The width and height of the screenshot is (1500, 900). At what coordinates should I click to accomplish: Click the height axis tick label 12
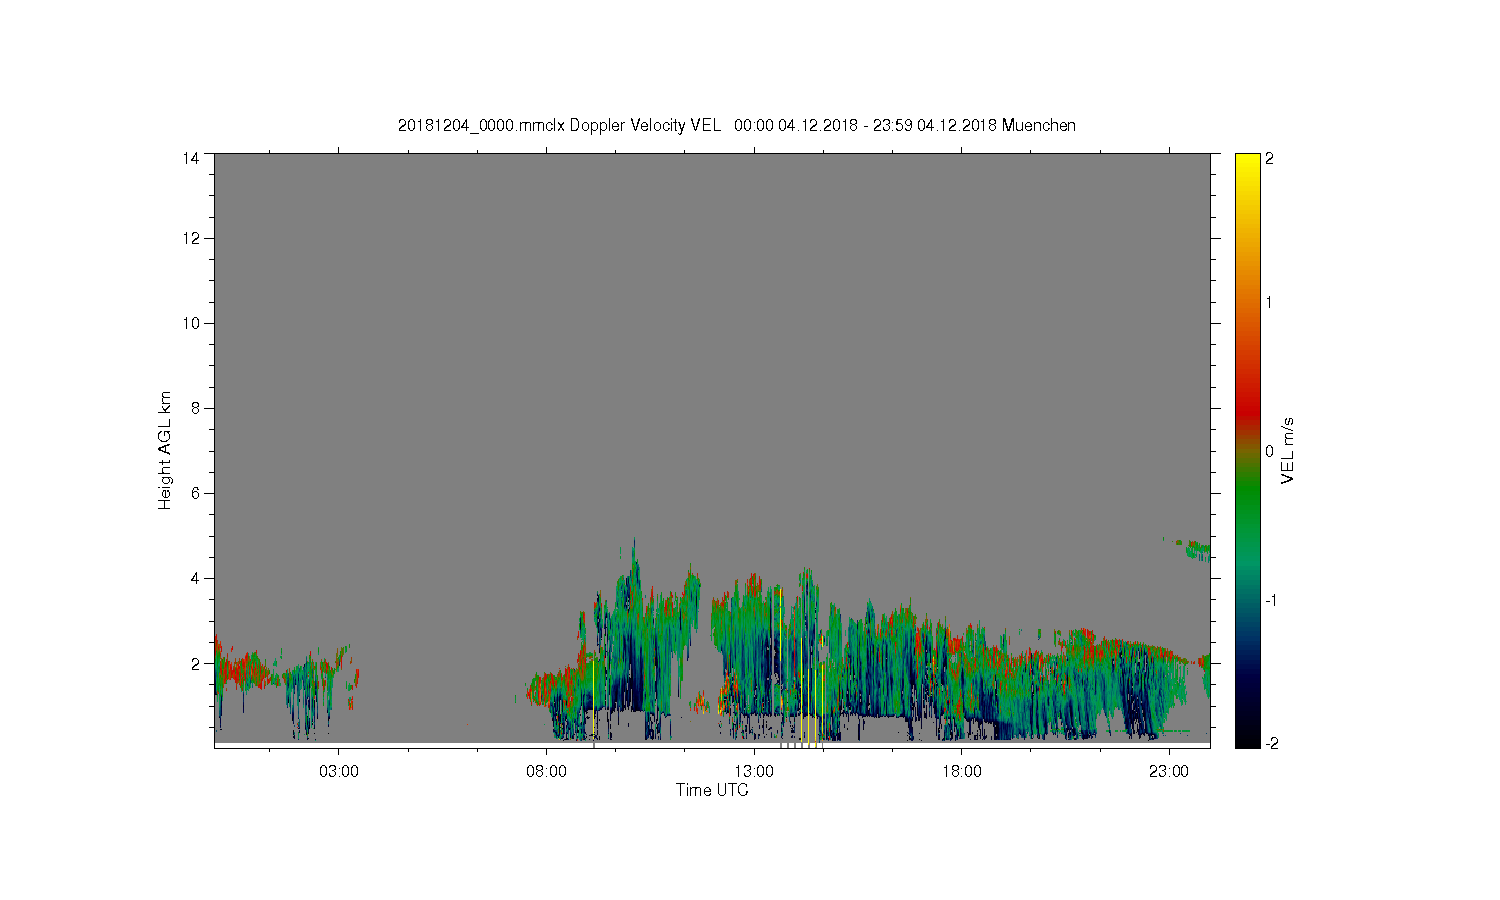click(190, 238)
